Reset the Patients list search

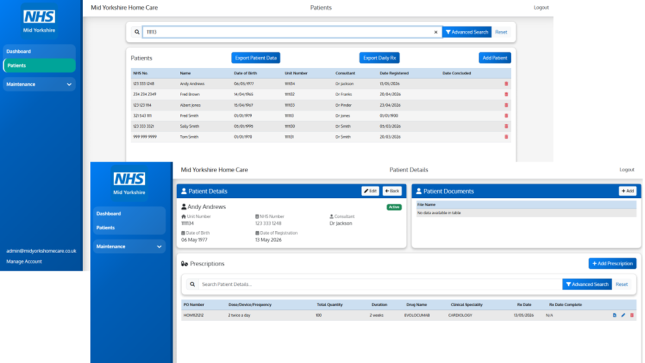tap(501, 32)
